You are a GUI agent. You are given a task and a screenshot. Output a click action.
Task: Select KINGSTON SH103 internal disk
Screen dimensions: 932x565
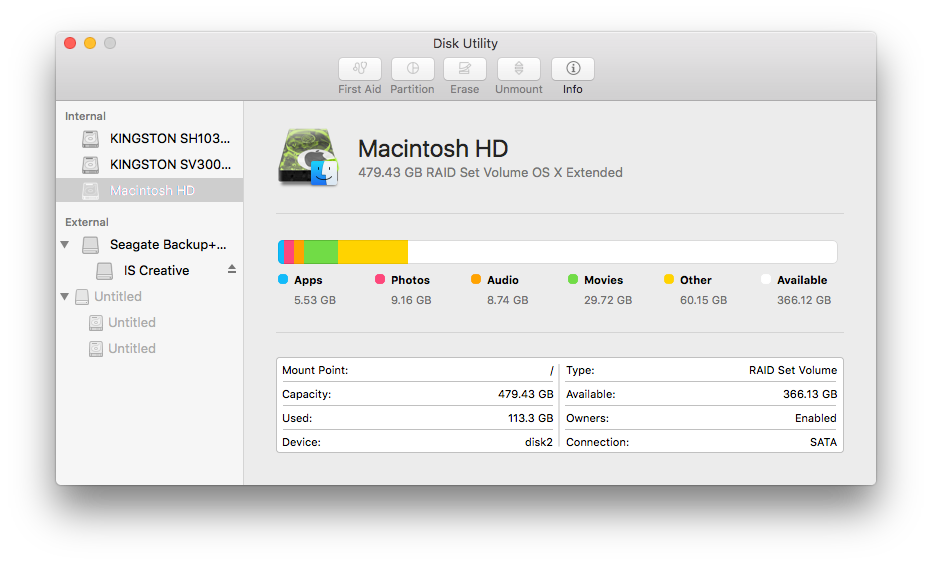(x=170, y=139)
